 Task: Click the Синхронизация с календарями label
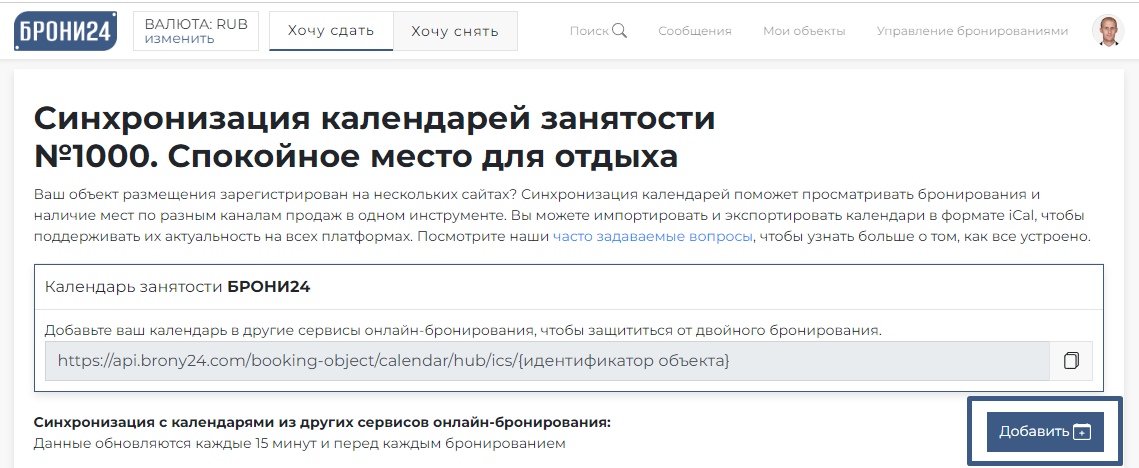point(322,422)
